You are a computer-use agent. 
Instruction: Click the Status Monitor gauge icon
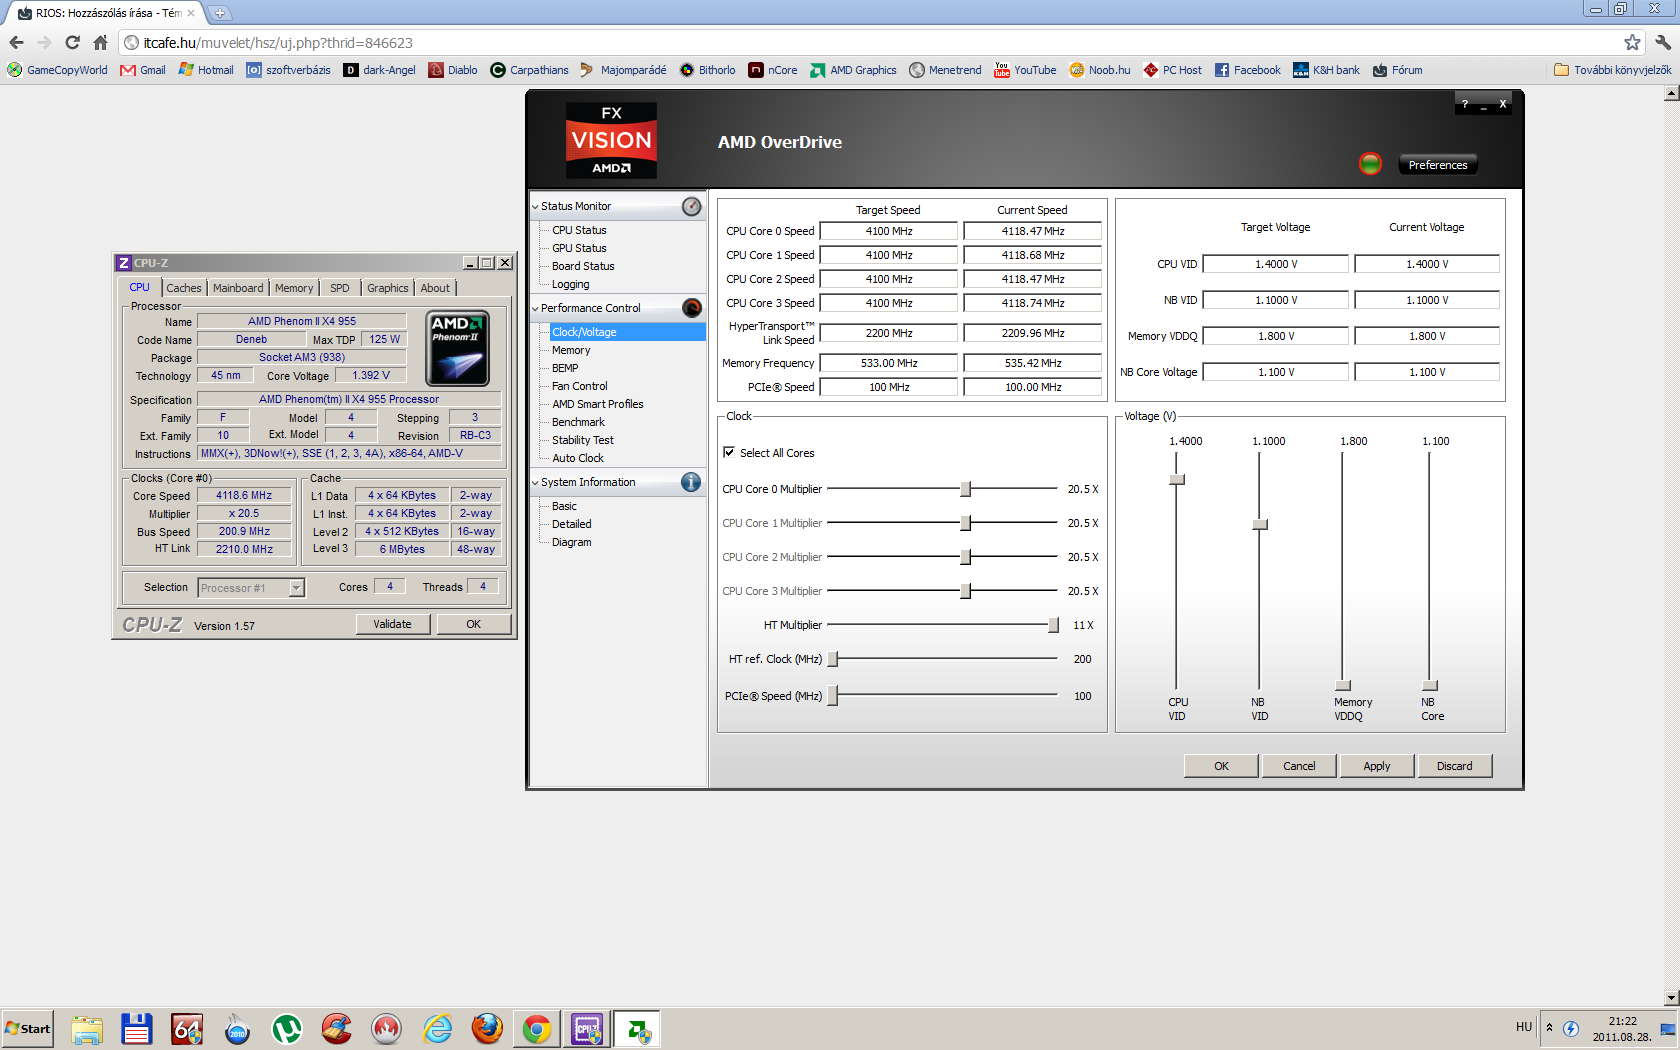[x=691, y=207]
